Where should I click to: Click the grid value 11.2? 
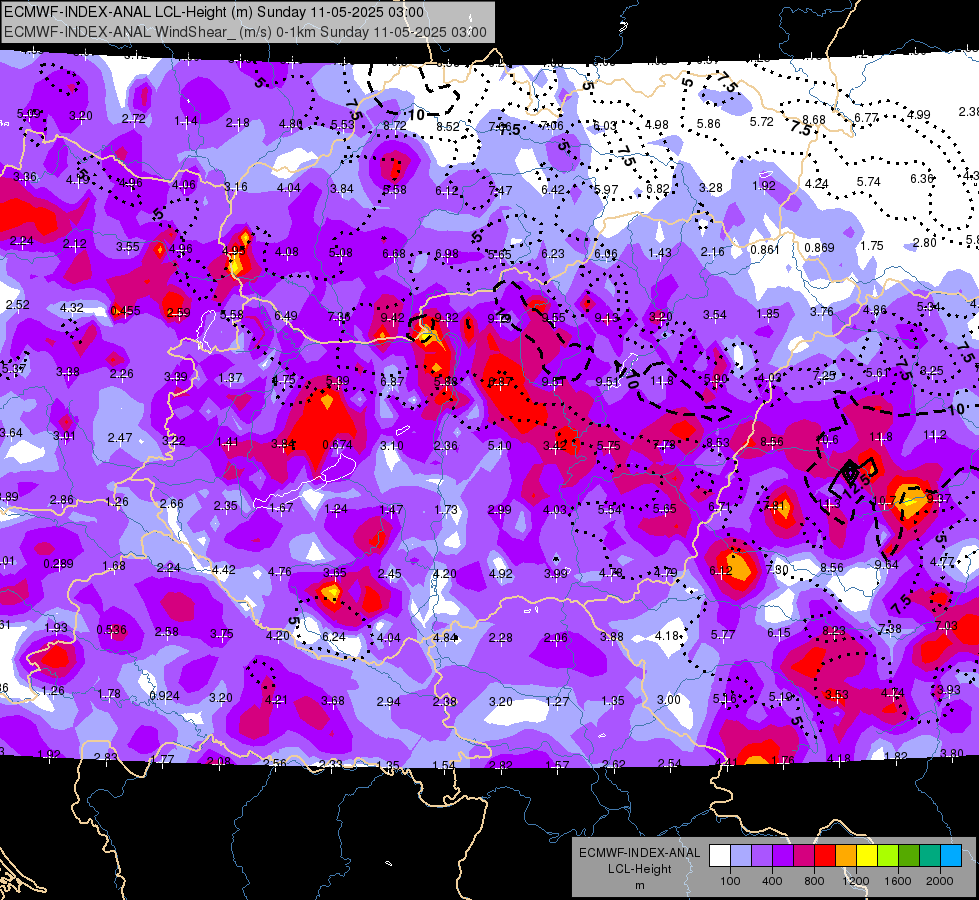click(935, 435)
